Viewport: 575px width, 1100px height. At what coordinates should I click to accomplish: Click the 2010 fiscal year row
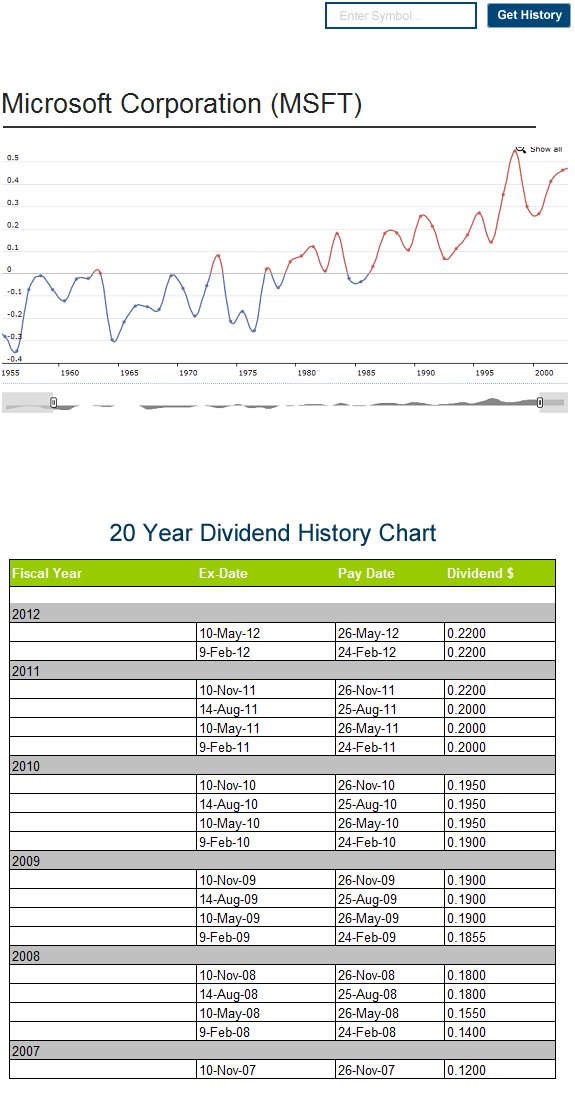283,765
